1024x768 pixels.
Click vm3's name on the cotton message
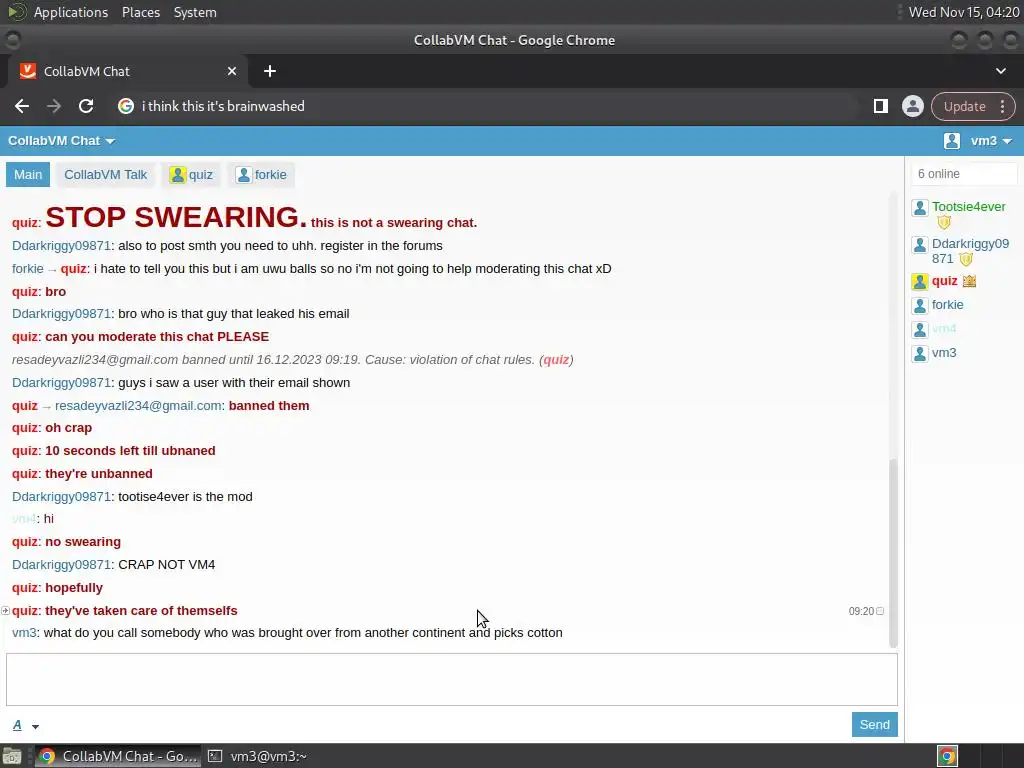[x=24, y=633]
